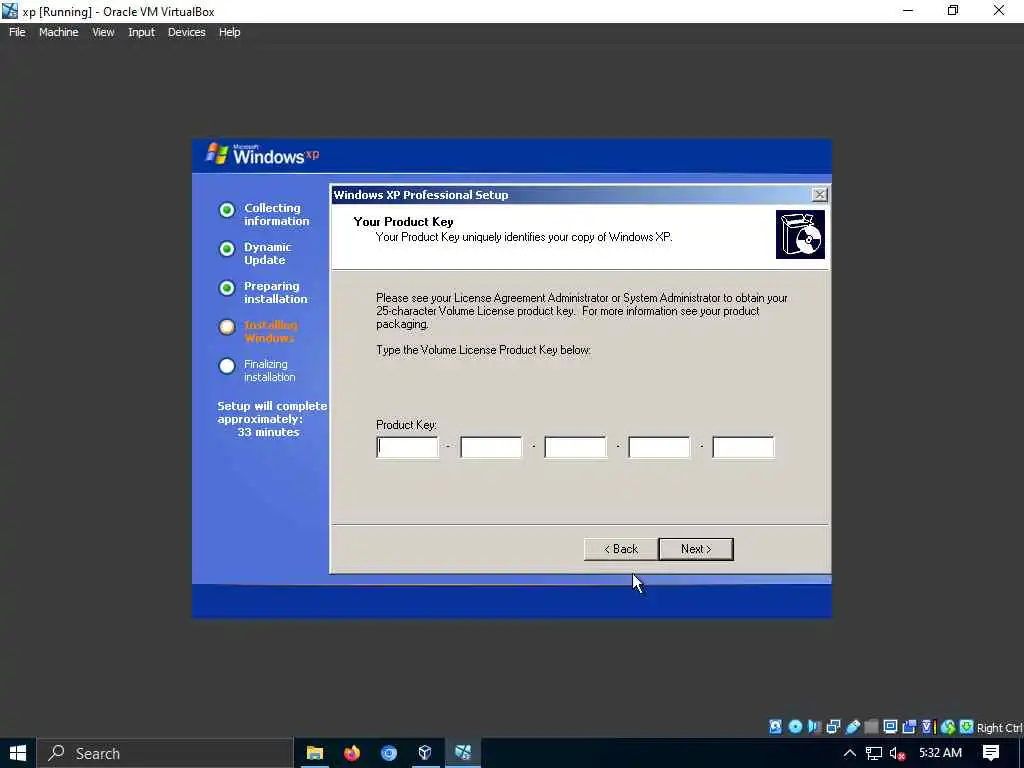Click the Windows XP logo in setup header
Viewport: 1024px width, 768px height.
pyautogui.click(x=263, y=155)
